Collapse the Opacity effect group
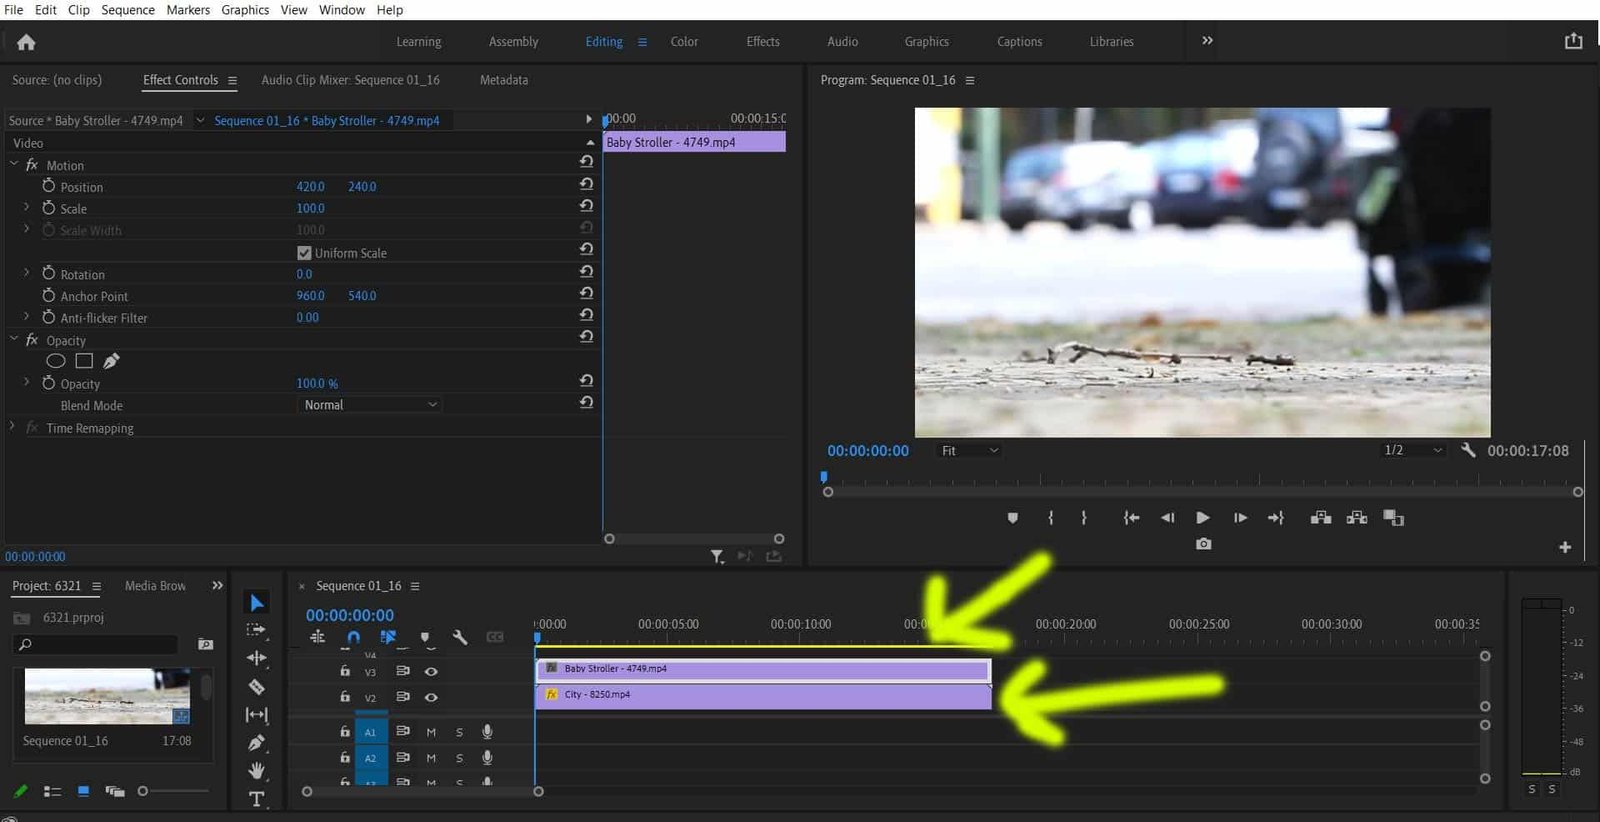This screenshot has height=822, width=1600. pos(14,339)
